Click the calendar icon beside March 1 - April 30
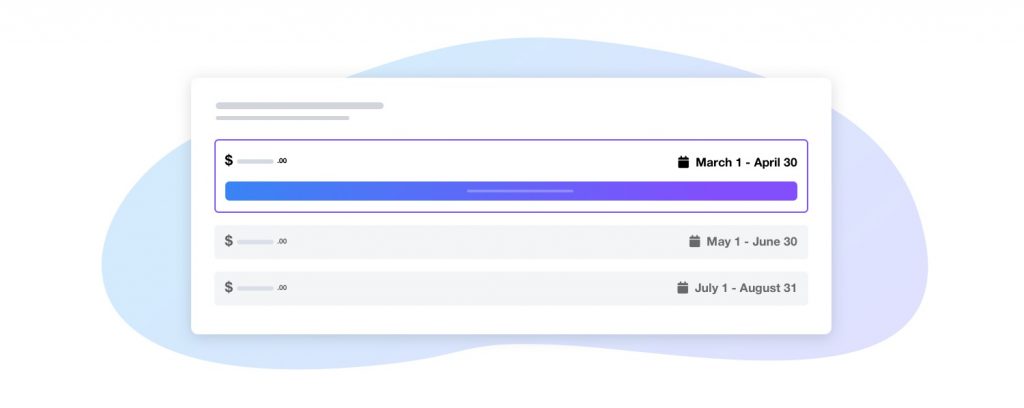The width and height of the screenshot is (1024, 408). click(684, 161)
